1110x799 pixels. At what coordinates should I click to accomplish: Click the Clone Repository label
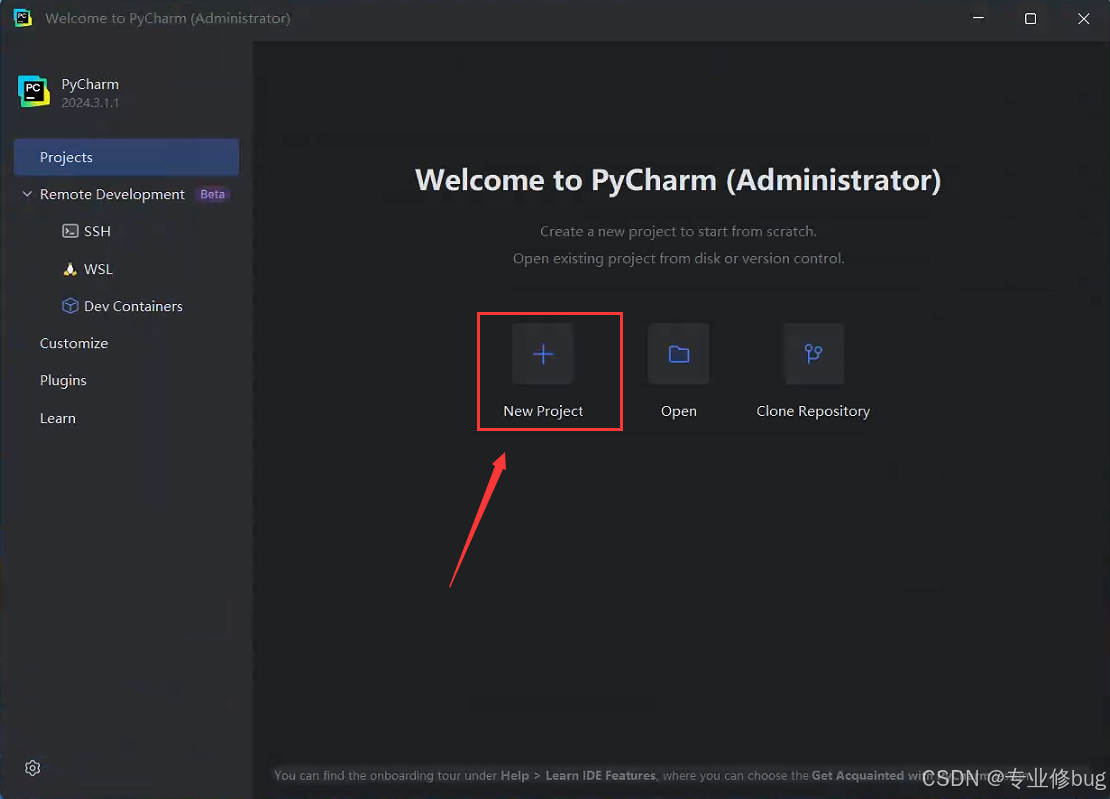tap(813, 411)
